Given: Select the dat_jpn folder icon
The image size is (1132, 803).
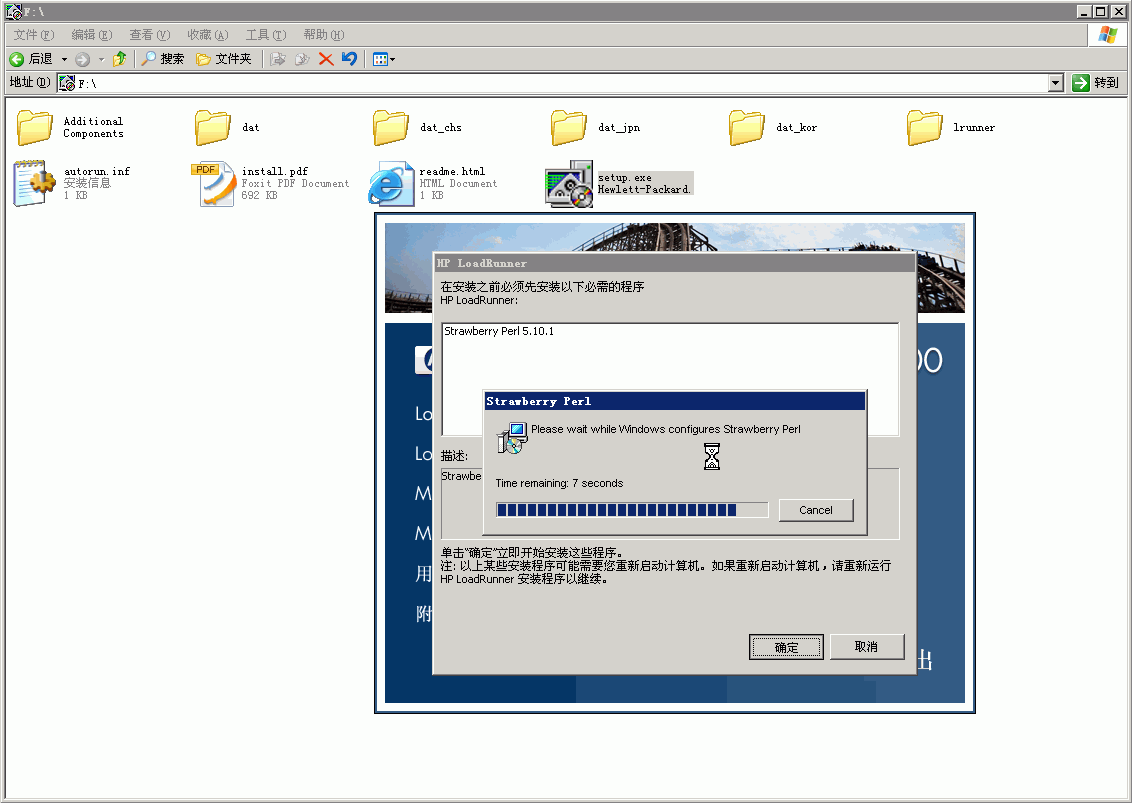Looking at the screenshot, I should [x=569, y=128].
